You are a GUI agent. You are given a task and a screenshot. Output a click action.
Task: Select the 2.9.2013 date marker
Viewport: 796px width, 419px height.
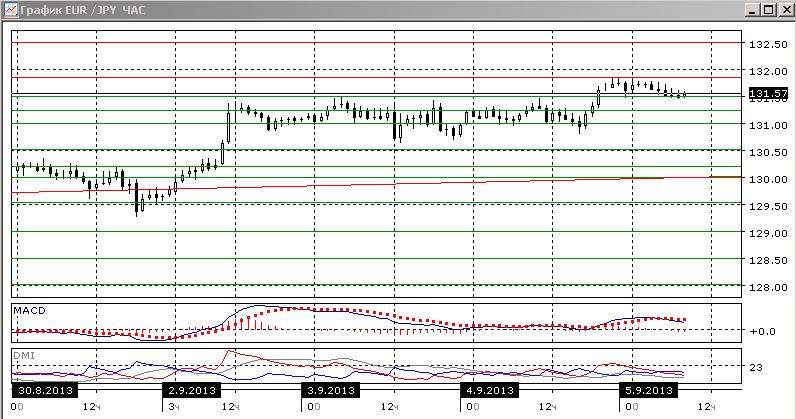(x=191, y=391)
